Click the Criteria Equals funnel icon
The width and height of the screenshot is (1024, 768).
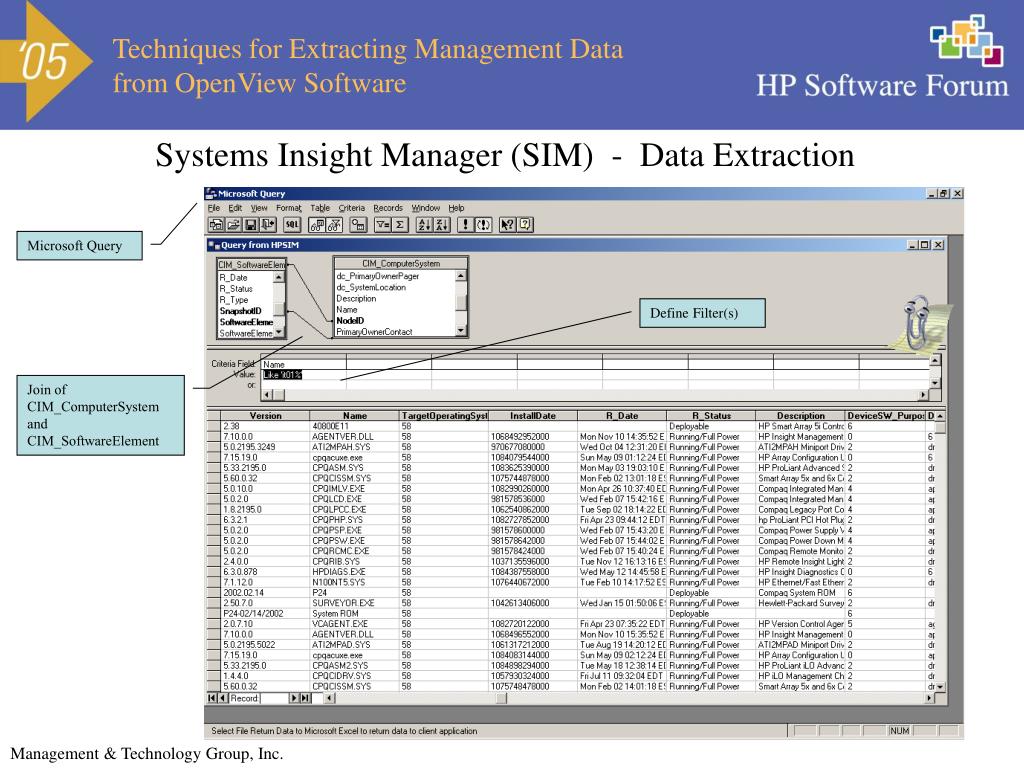pos(383,225)
